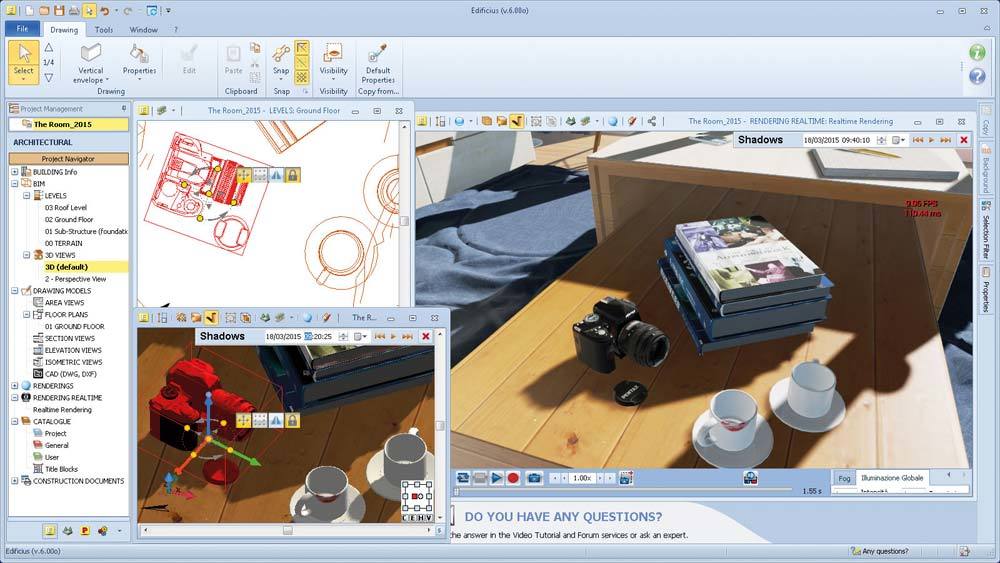The width and height of the screenshot is (1000, 563).
Task: Click the green info icon at top right
Action: click(977, 52)
